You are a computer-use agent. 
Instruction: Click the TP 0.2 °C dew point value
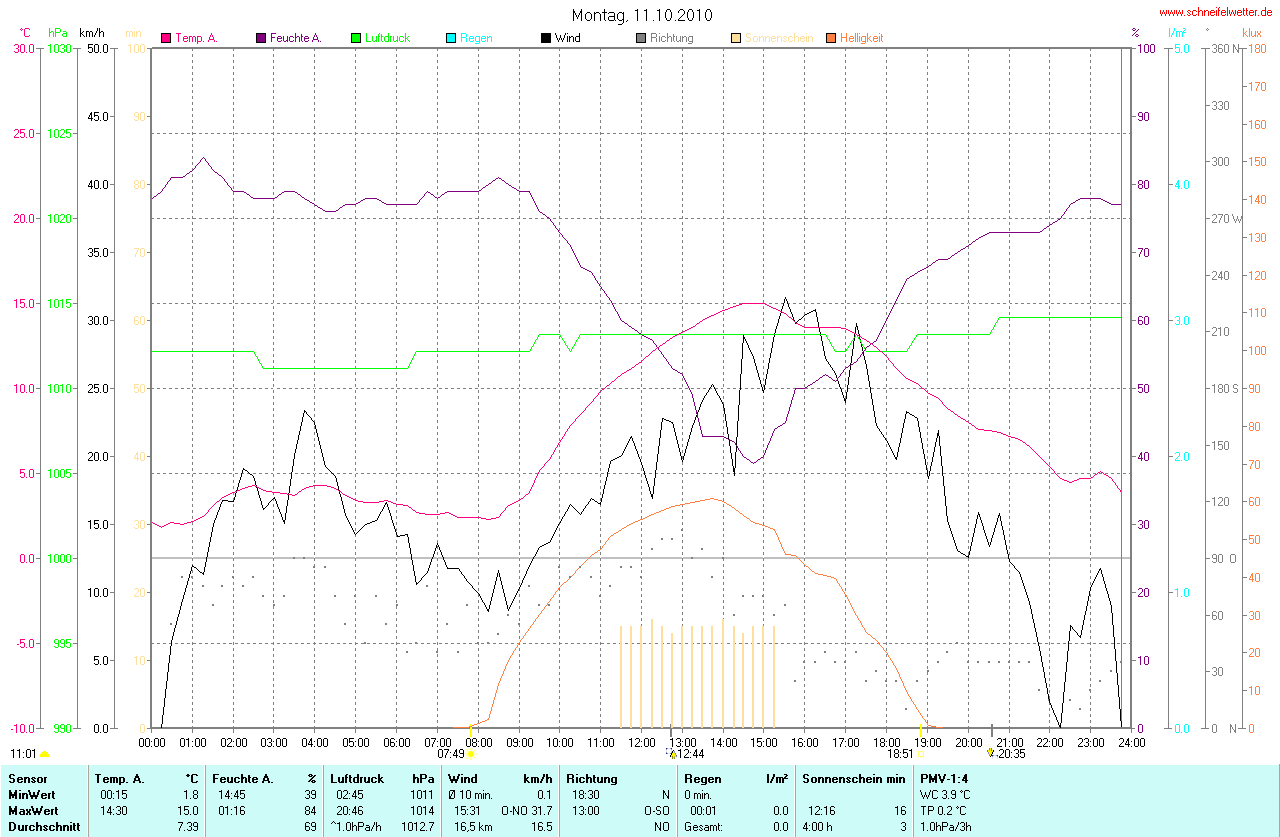(944, 811)
